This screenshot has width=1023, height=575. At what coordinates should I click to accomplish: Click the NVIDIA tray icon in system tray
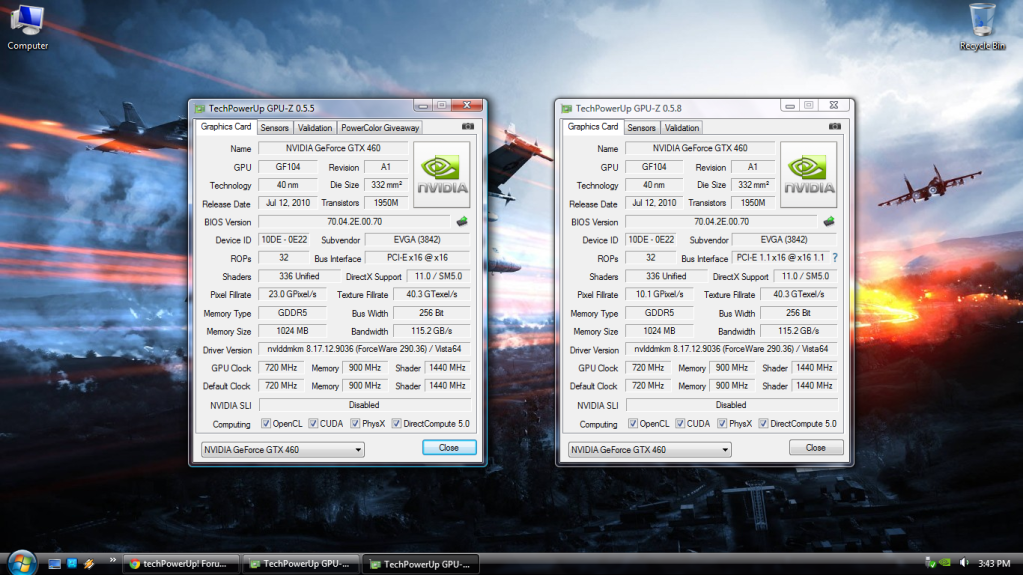(945, 563)
